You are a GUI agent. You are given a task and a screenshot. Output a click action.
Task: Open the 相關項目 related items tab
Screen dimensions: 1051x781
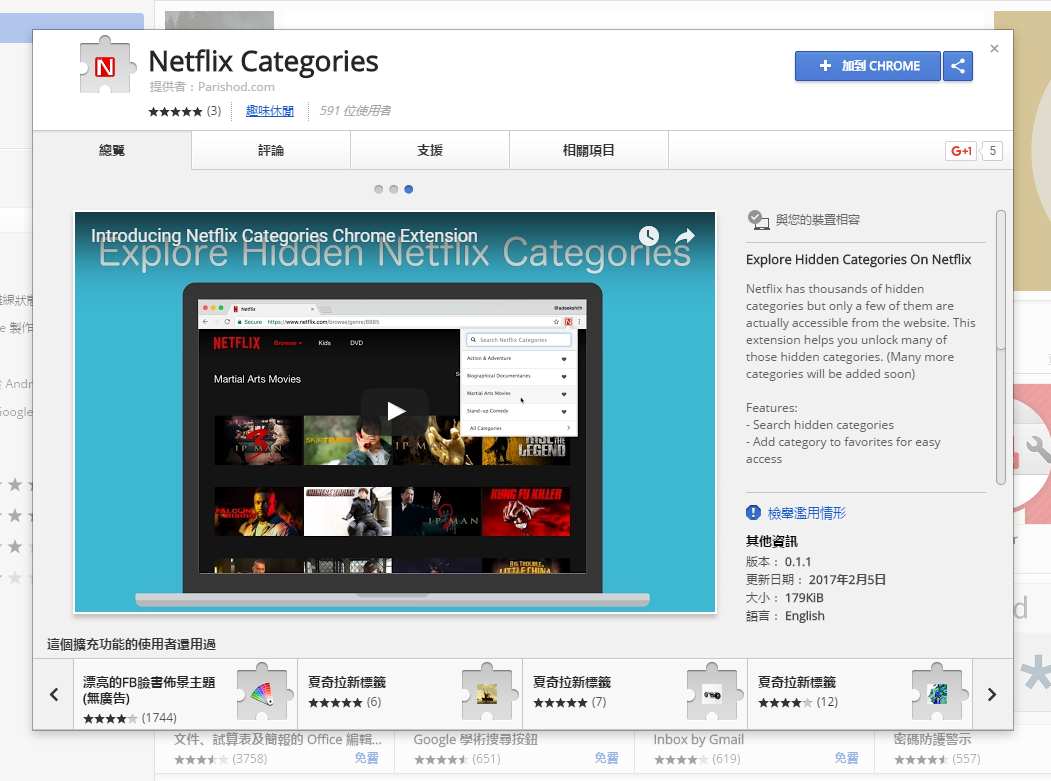(x=589, y=151)
